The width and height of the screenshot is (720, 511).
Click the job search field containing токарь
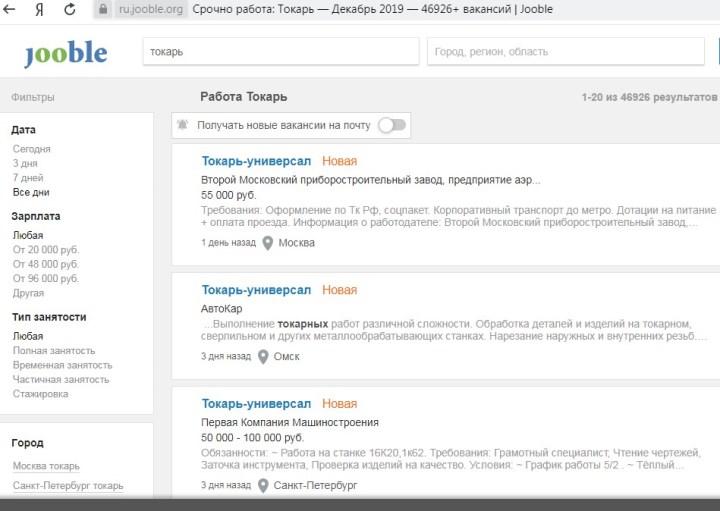pos(280,51)
